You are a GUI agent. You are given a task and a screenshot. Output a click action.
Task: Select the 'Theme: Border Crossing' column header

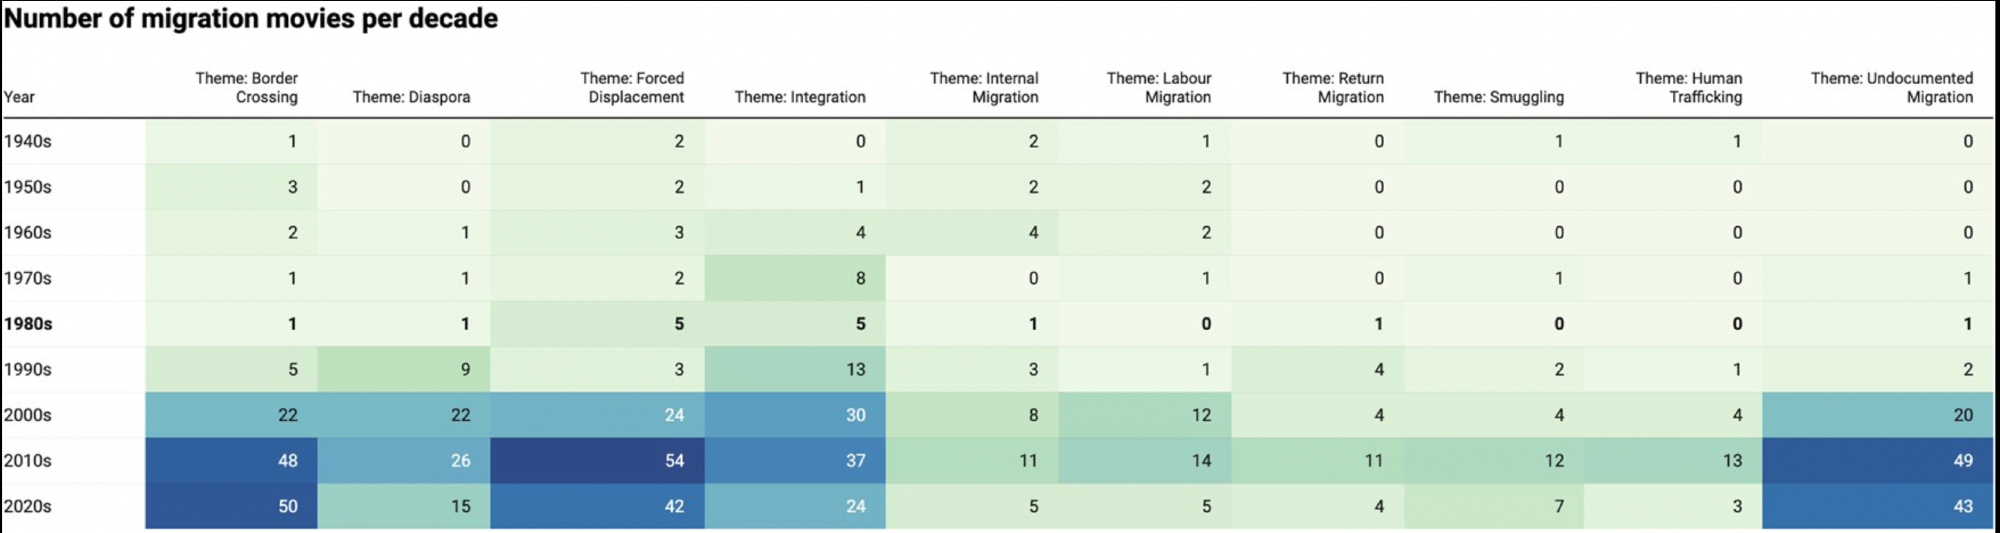click(247, 88)
